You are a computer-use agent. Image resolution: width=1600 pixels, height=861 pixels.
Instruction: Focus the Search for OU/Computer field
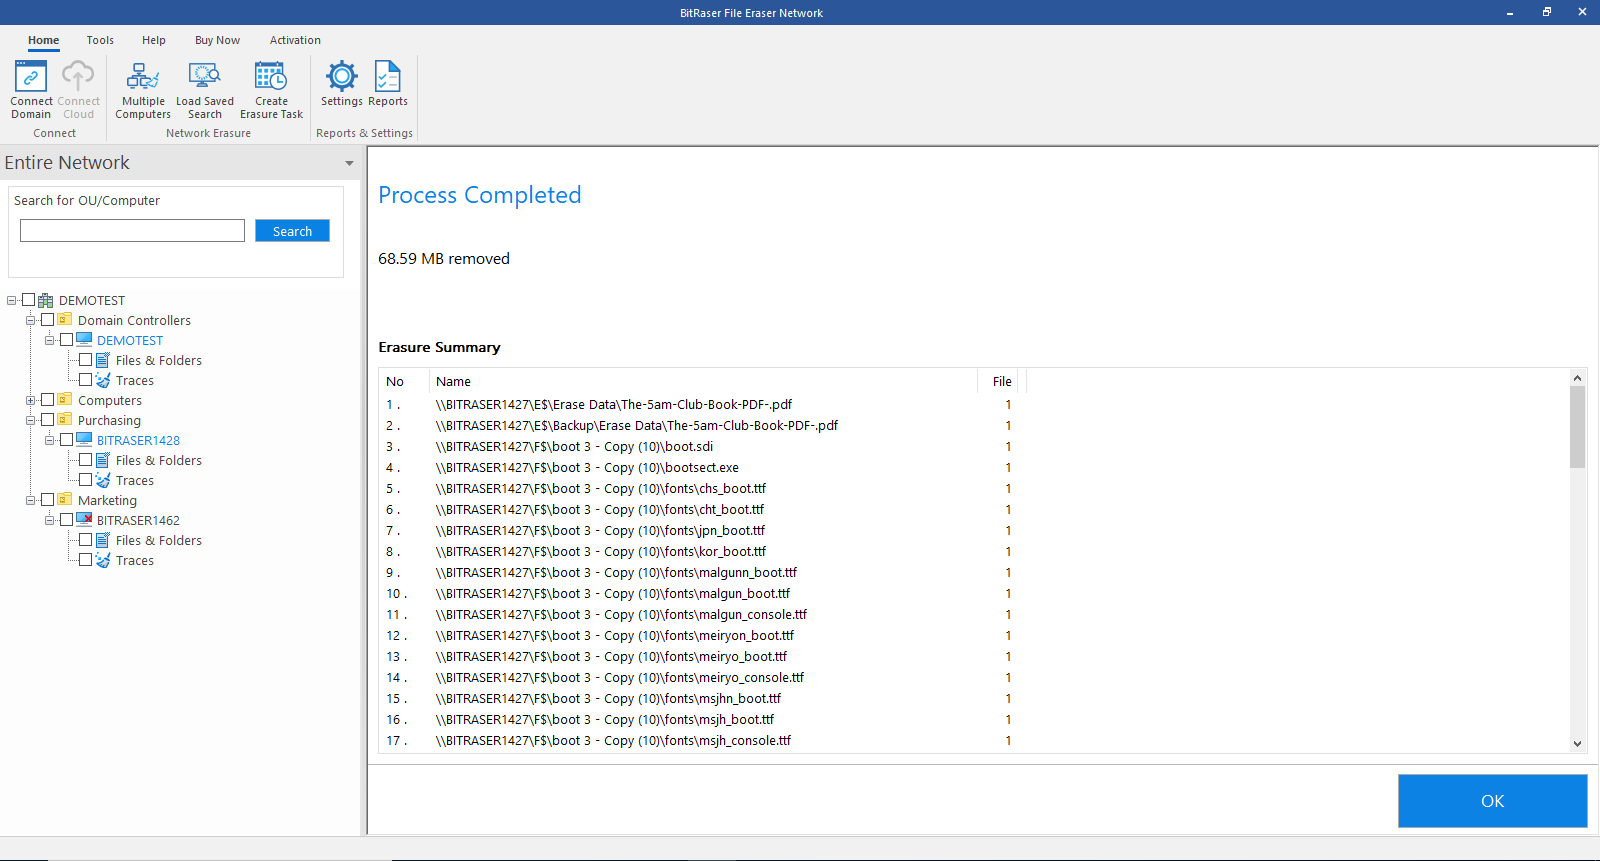pyautogui.click(x=132, y=231)
